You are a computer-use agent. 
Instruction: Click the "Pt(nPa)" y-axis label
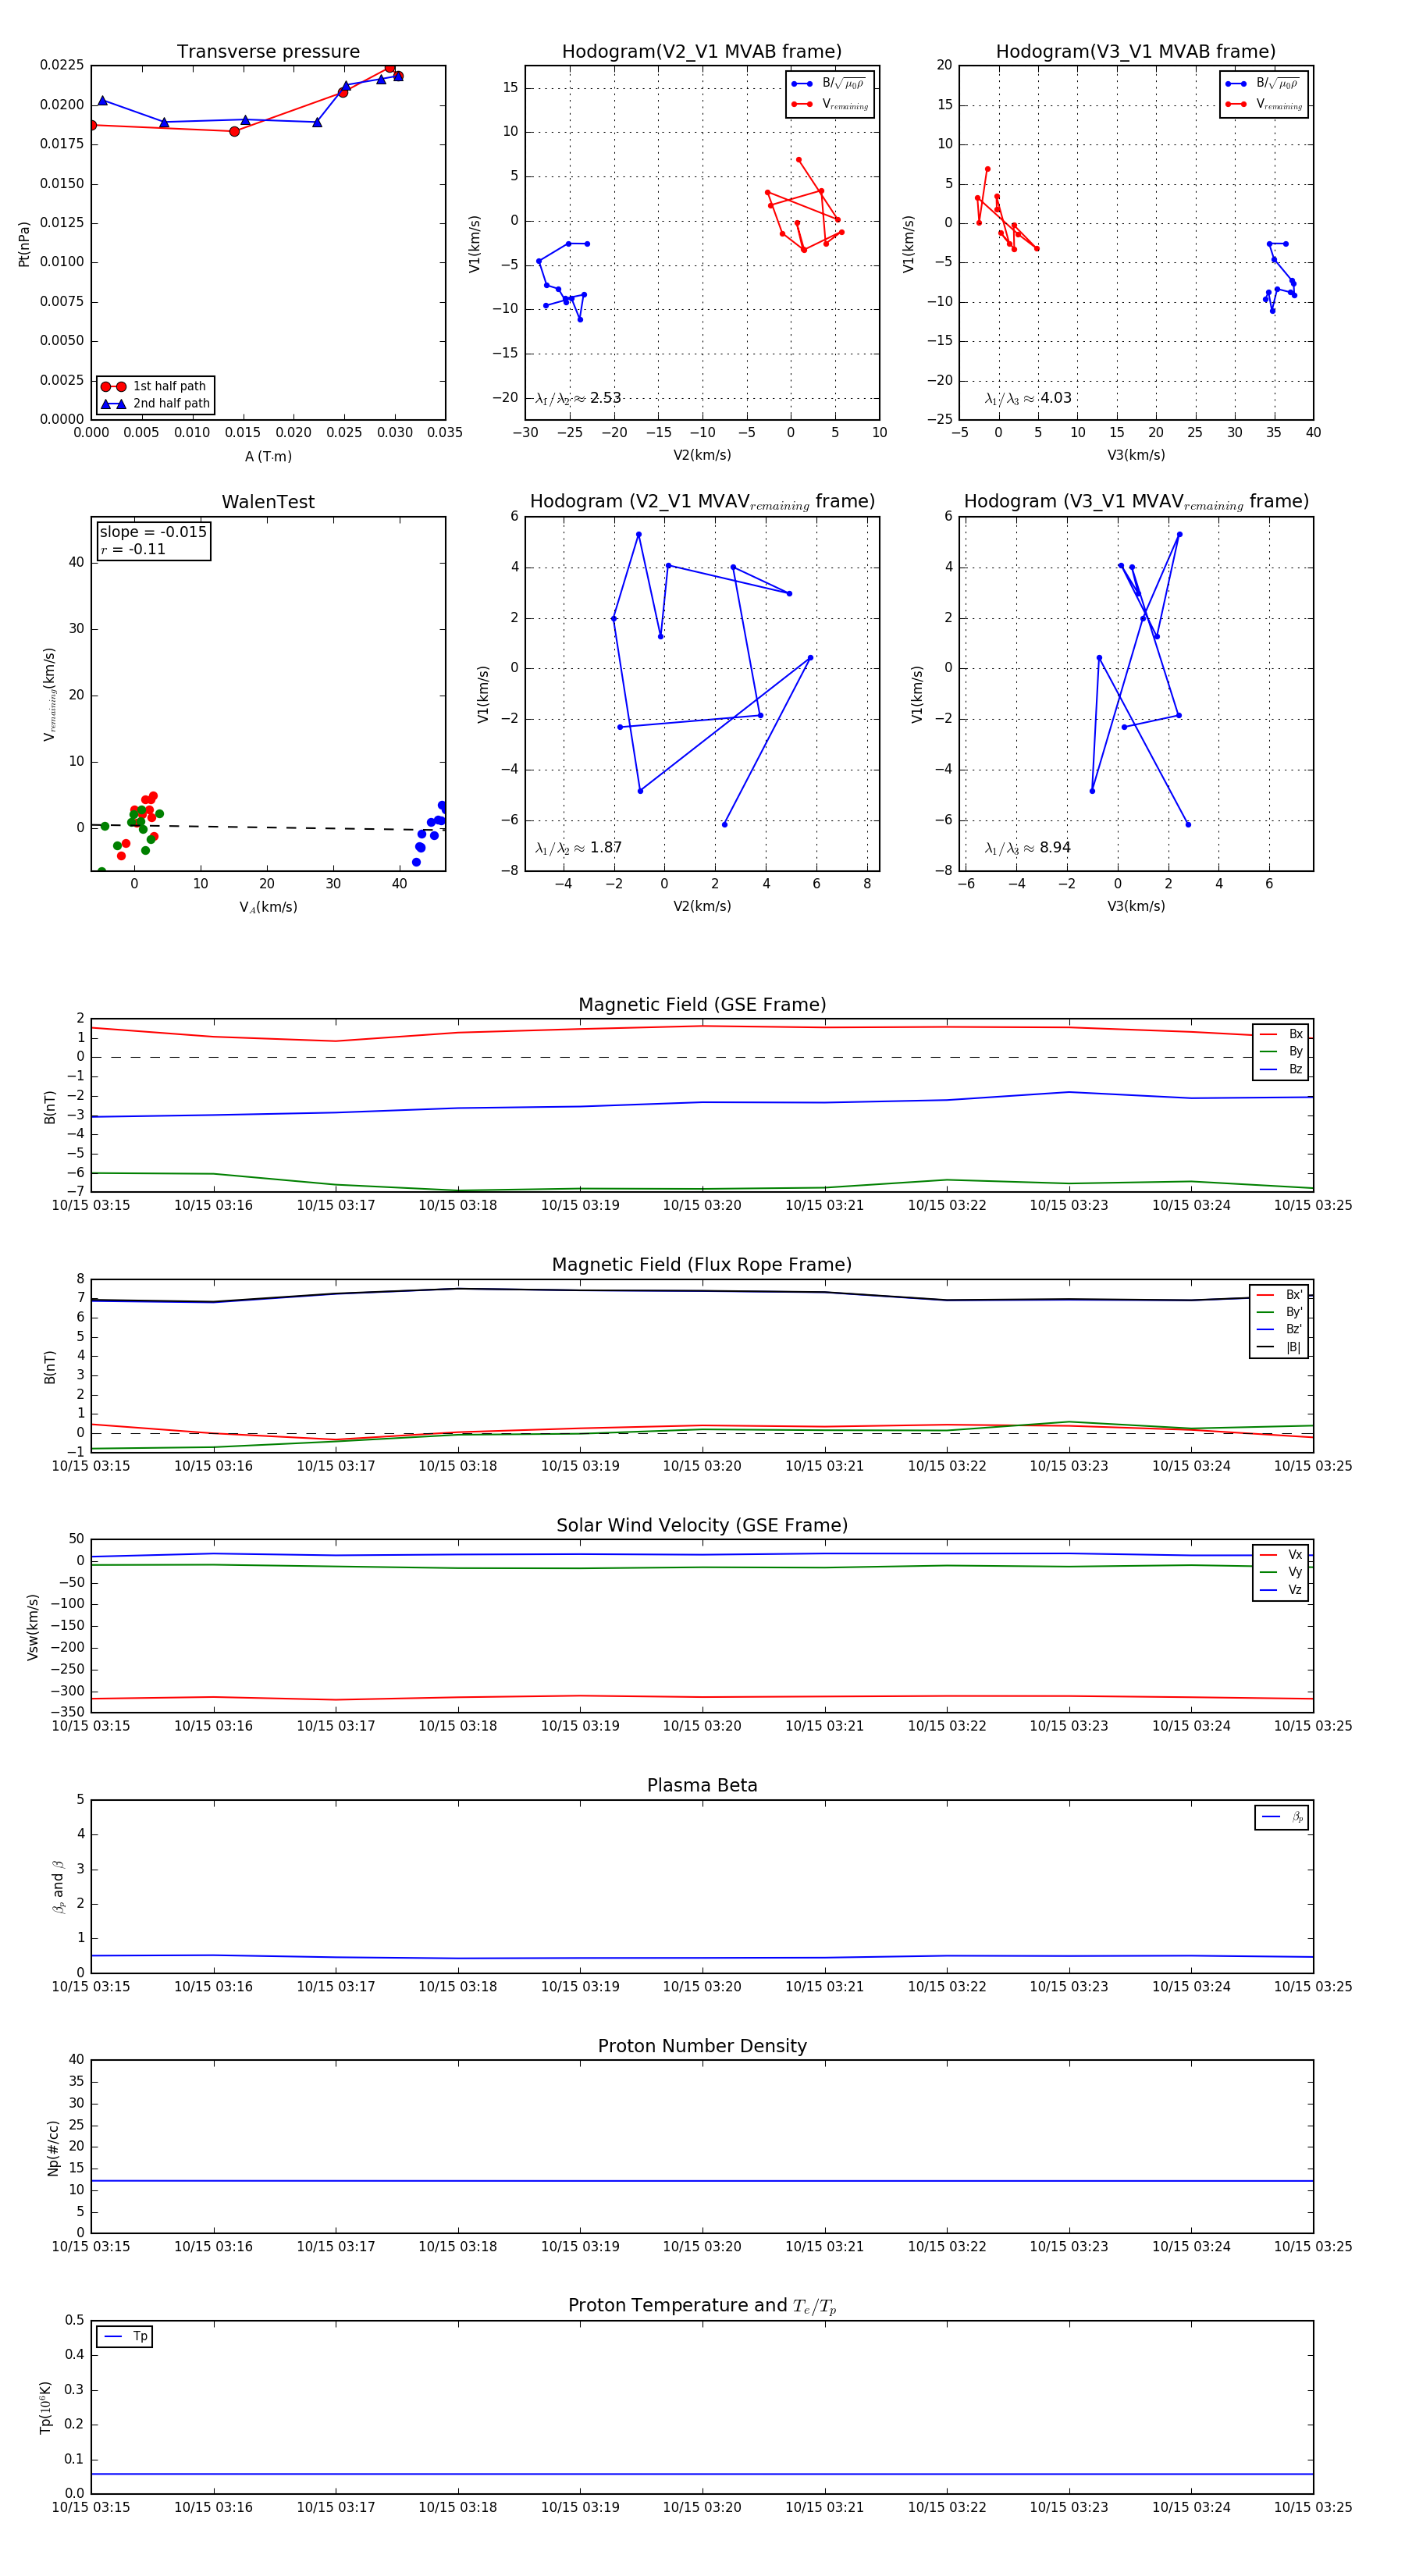click(x=24, y=244)
